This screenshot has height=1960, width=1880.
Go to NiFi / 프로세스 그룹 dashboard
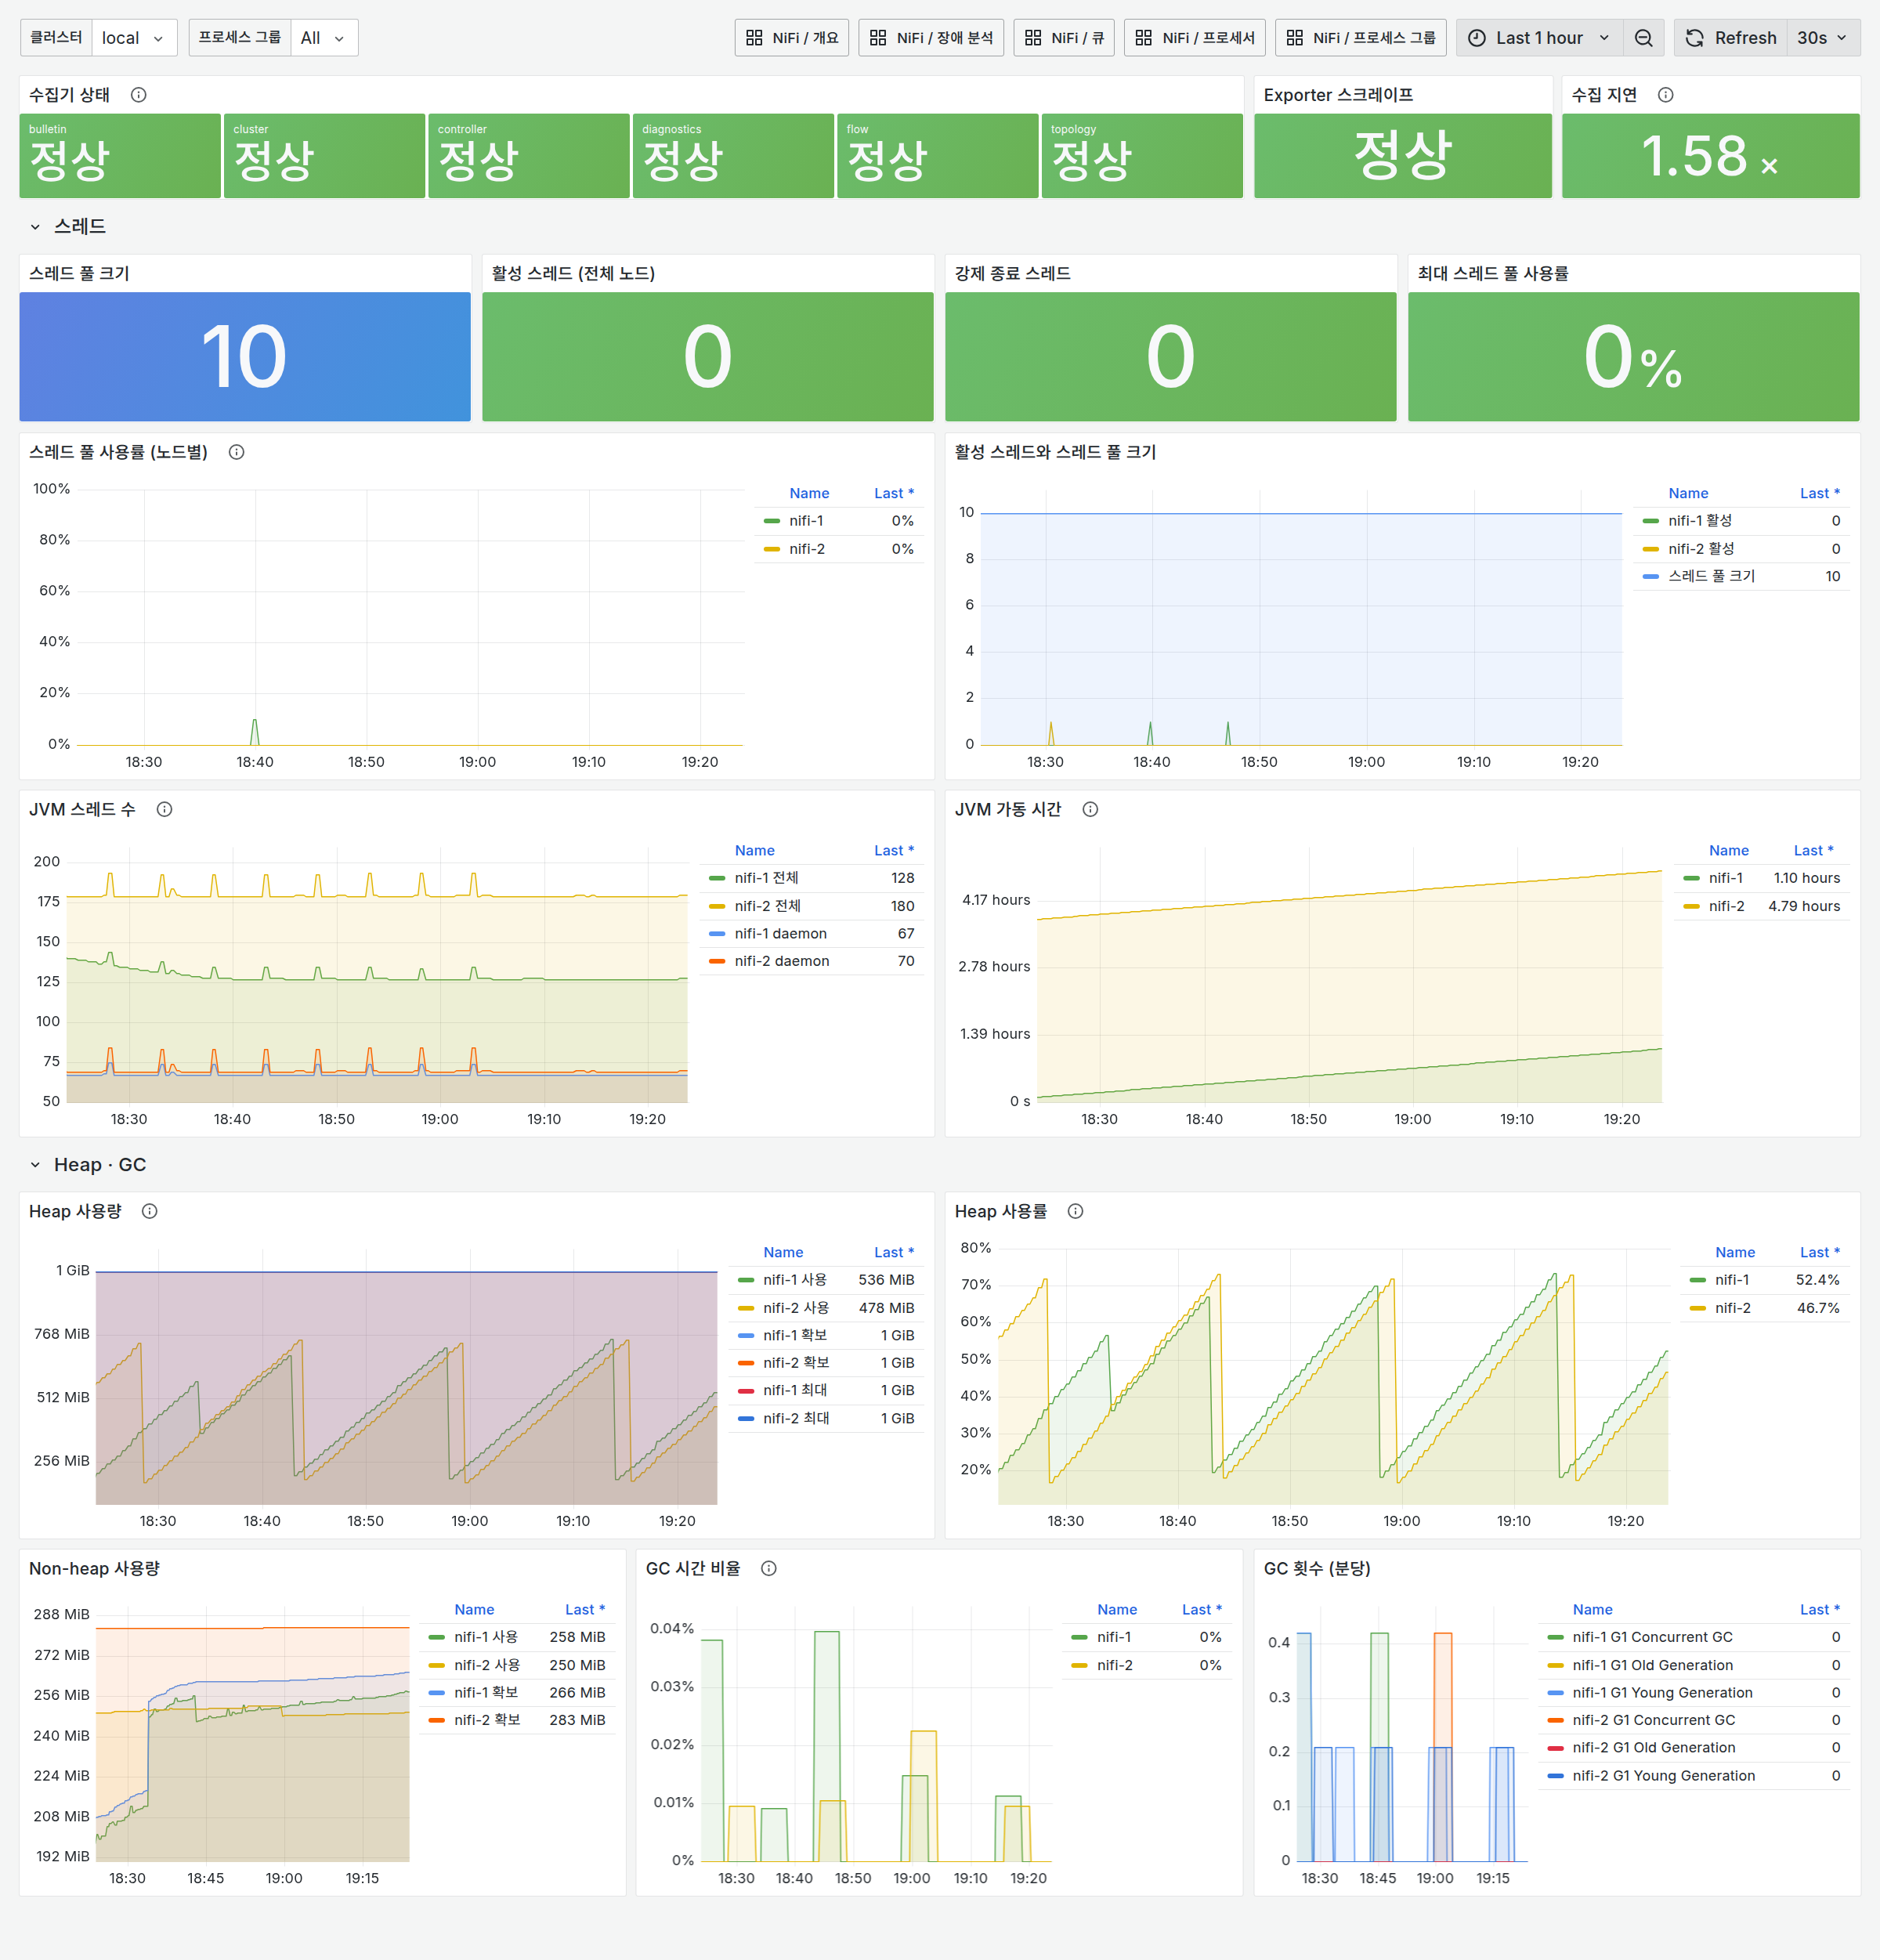click(1360, 38)
